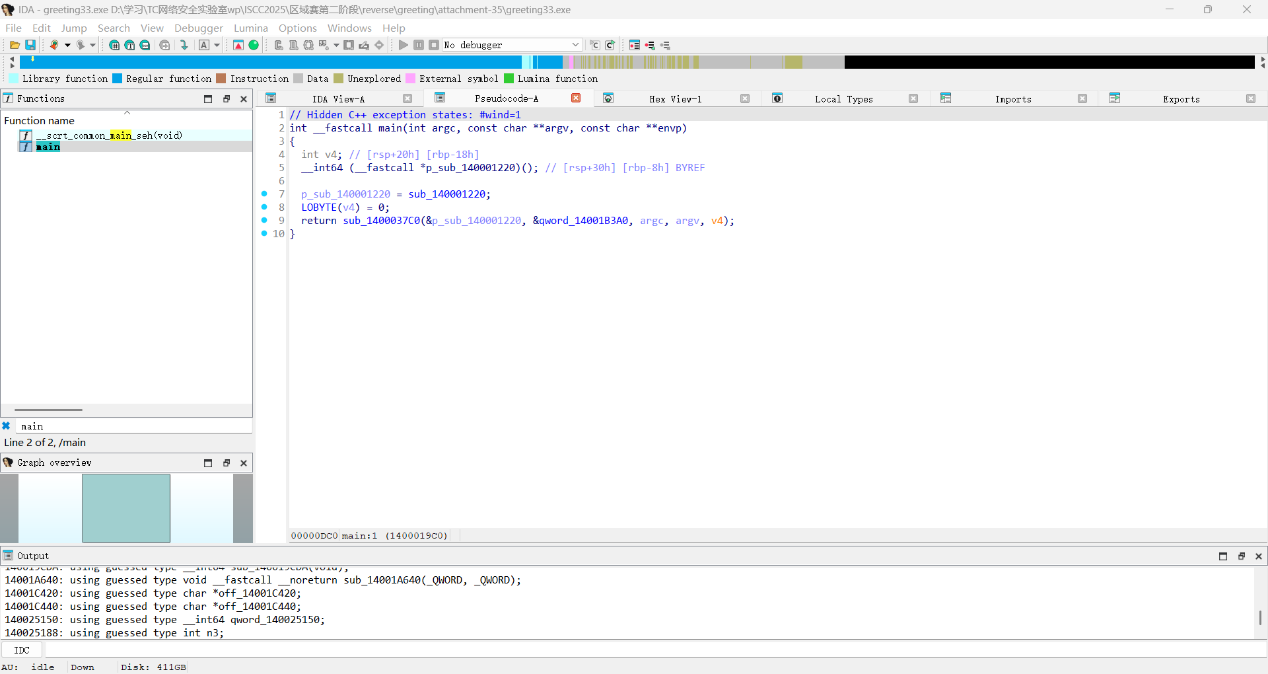Switch to the Local Types tab
The image size is (1268, 674).
coord(844,99)
